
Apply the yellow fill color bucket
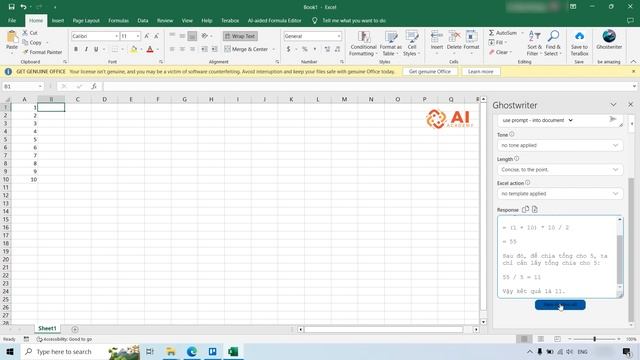pos(133,49)
